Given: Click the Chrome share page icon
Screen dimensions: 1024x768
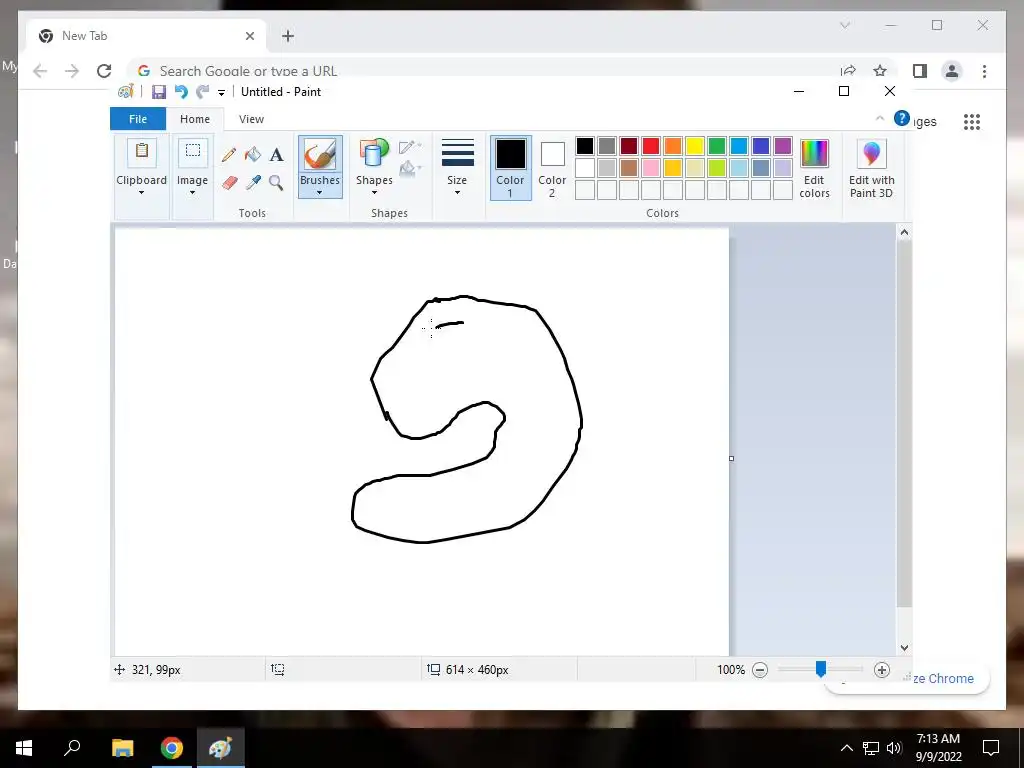Looking at the screenshot, I should click(x=848, y=71).
